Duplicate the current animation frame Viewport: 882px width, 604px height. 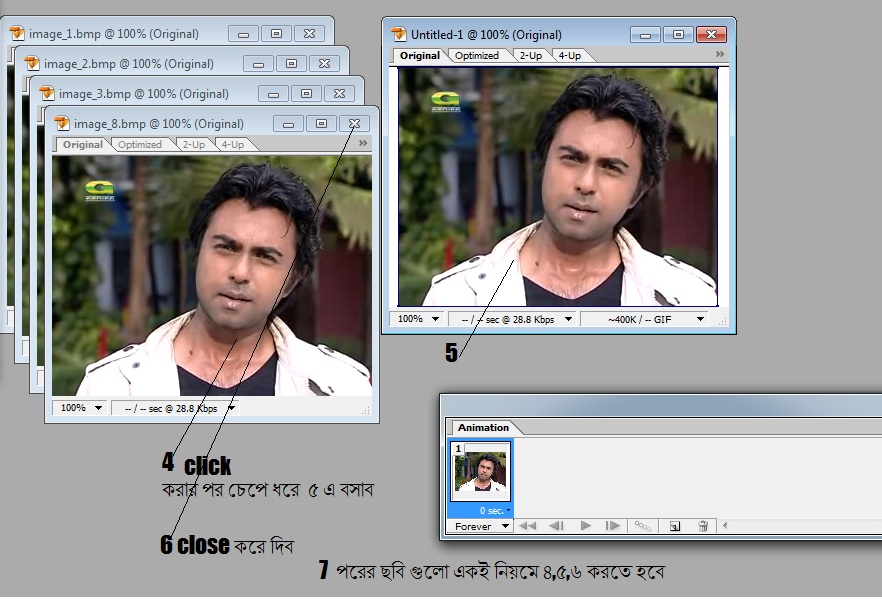tap(674, 526)
